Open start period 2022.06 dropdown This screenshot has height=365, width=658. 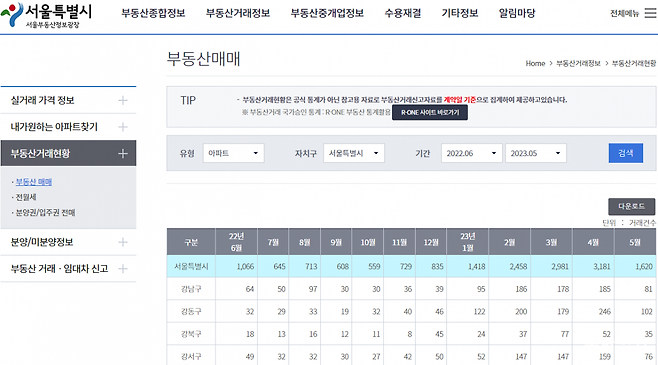pos(472,153)
